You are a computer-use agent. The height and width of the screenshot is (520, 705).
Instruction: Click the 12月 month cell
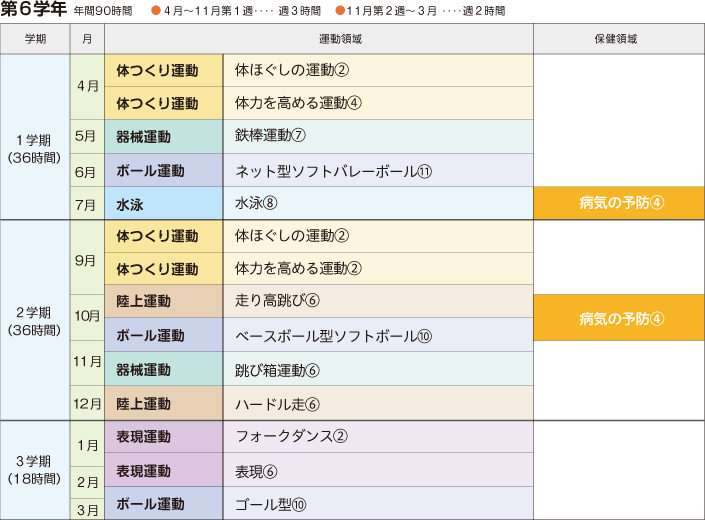click(87, 403)
